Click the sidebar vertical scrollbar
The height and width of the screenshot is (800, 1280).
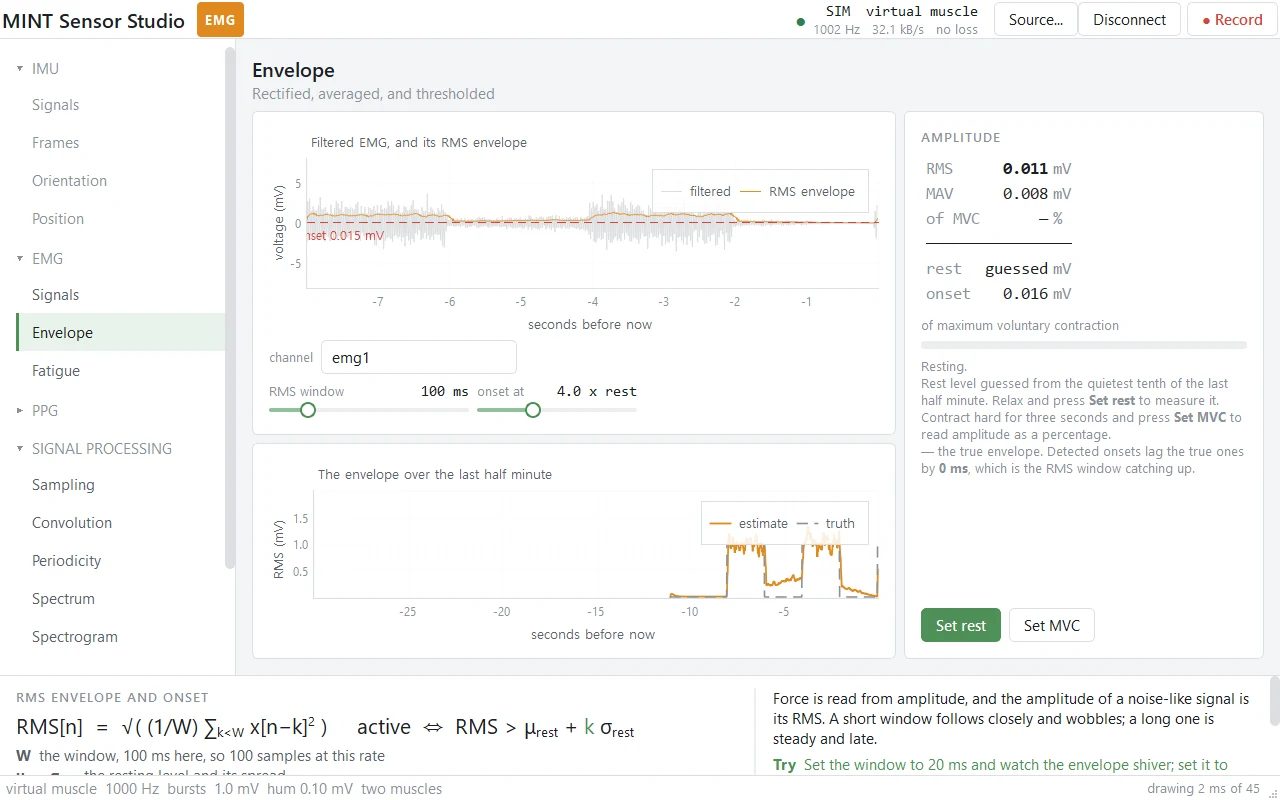point(230,308)
